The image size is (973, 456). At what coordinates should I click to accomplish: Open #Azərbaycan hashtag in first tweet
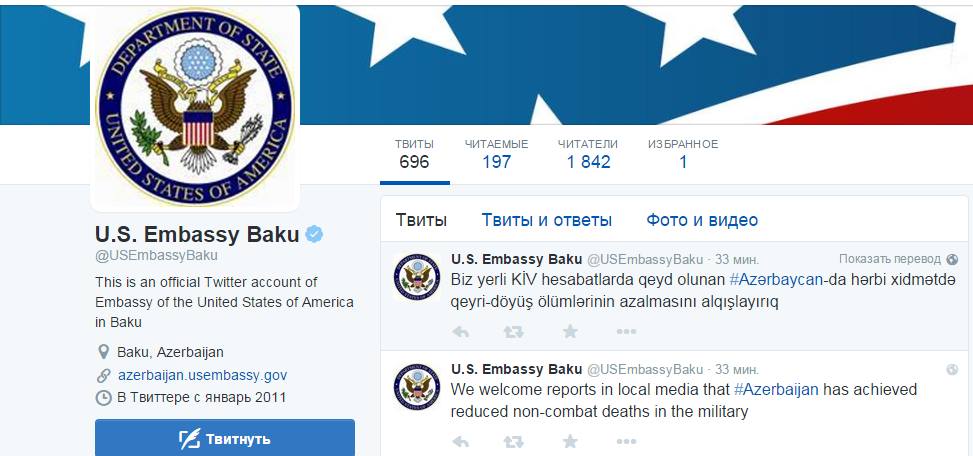click(x=776, y=280)
